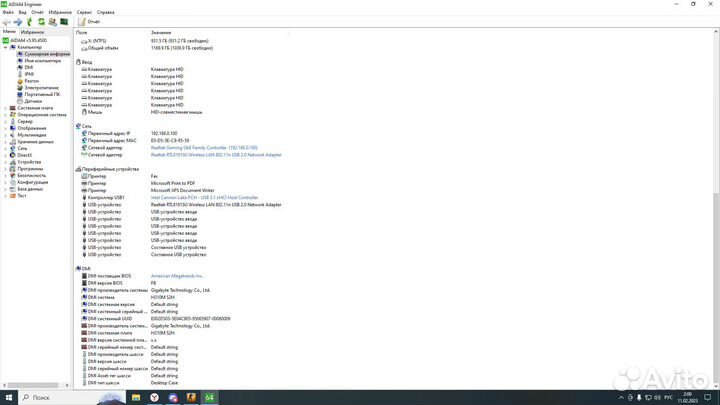Open the Отчет report toolbar button
Screen dimensions: 720x405
coord(90,20)
